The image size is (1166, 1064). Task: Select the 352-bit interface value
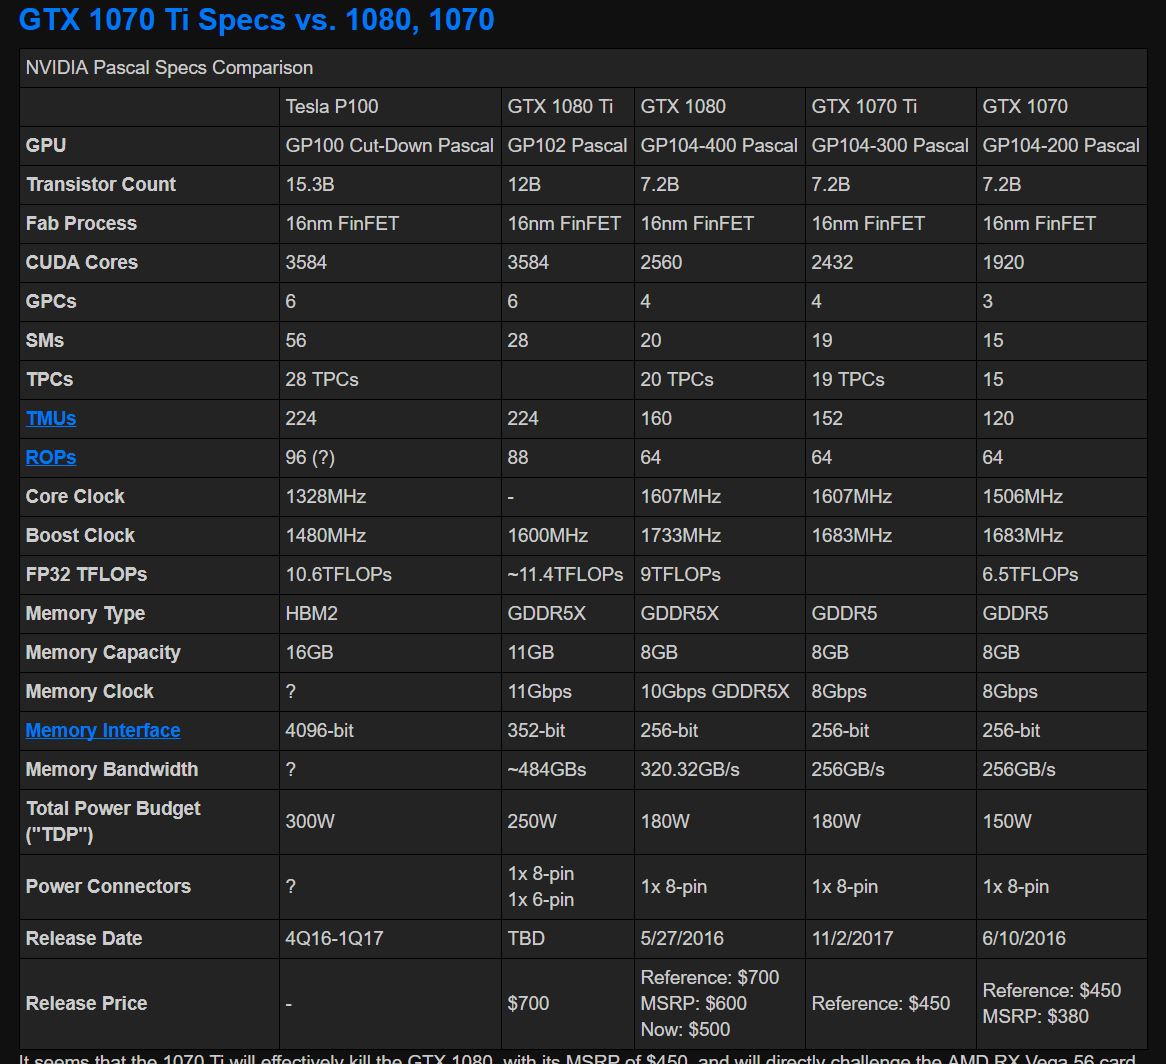[536, 730]
